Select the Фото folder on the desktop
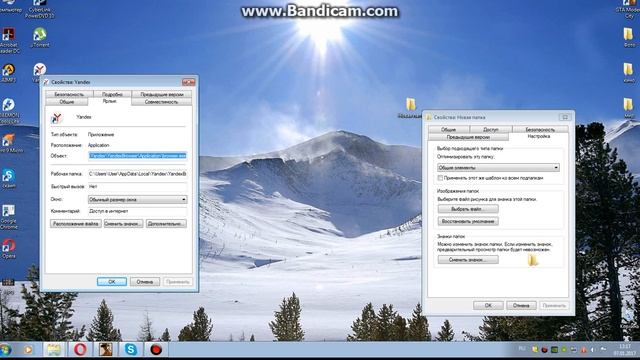 [629, 38]
